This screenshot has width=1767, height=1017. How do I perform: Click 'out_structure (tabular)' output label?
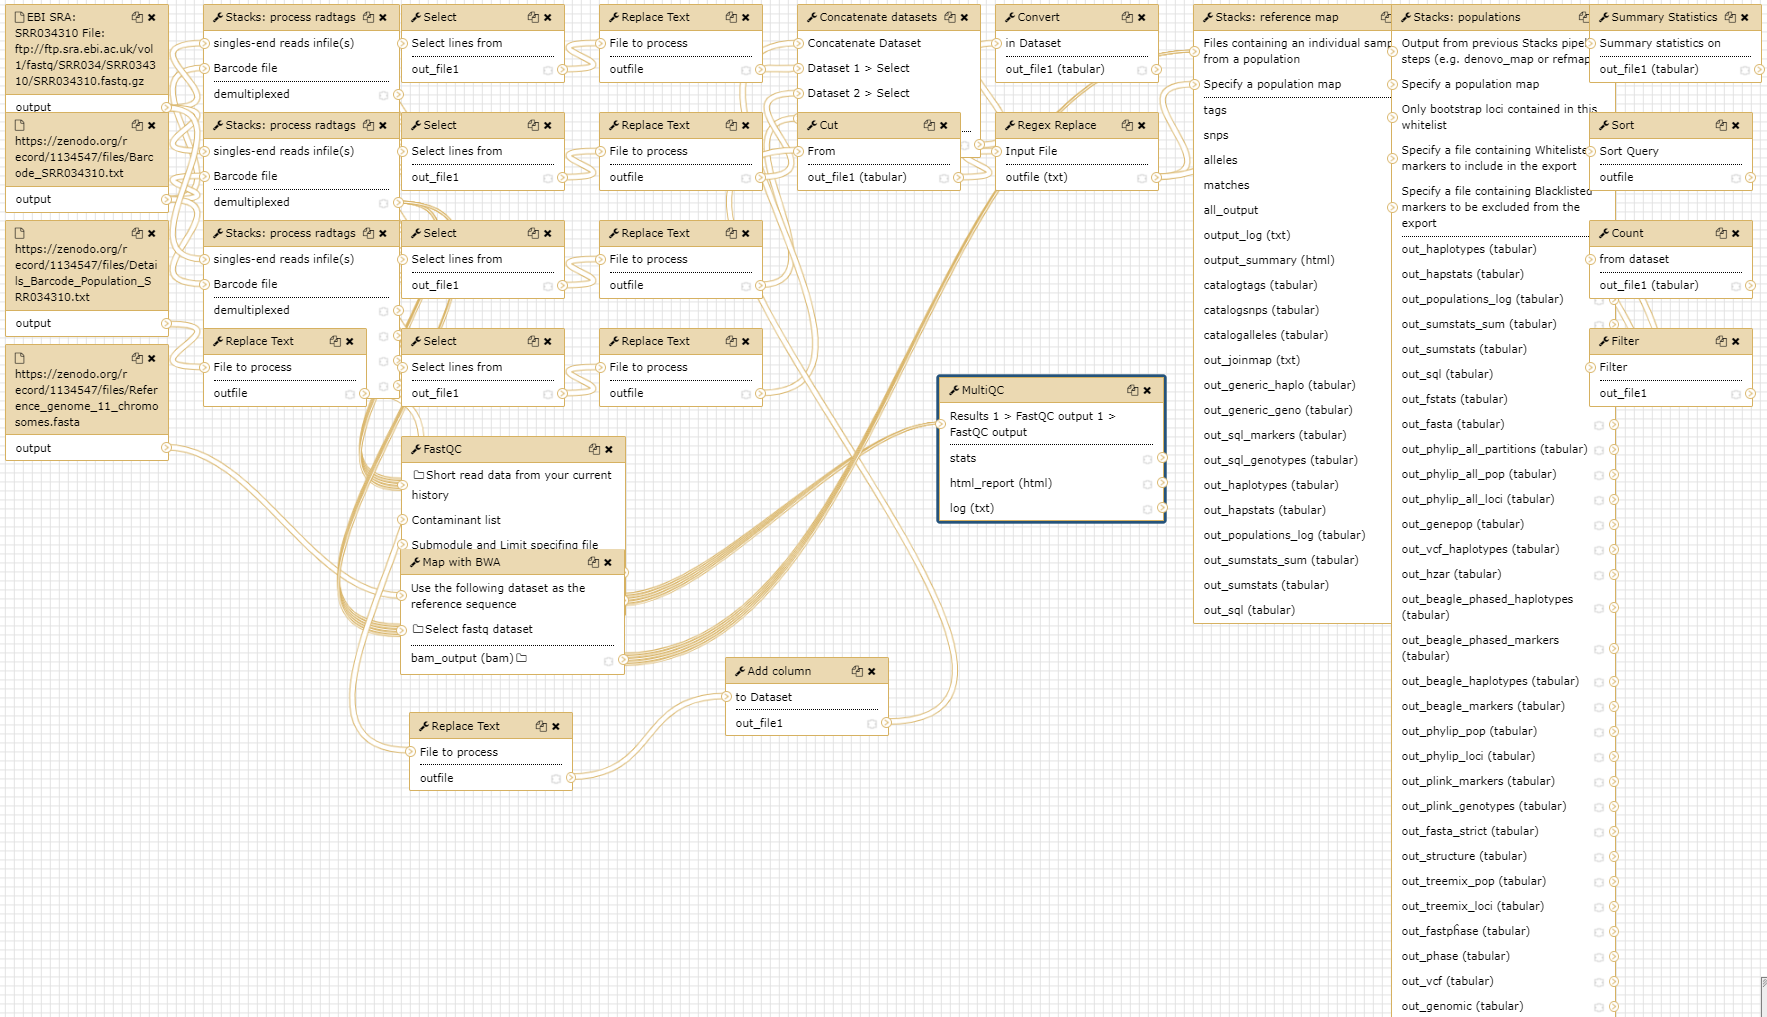1463,856
